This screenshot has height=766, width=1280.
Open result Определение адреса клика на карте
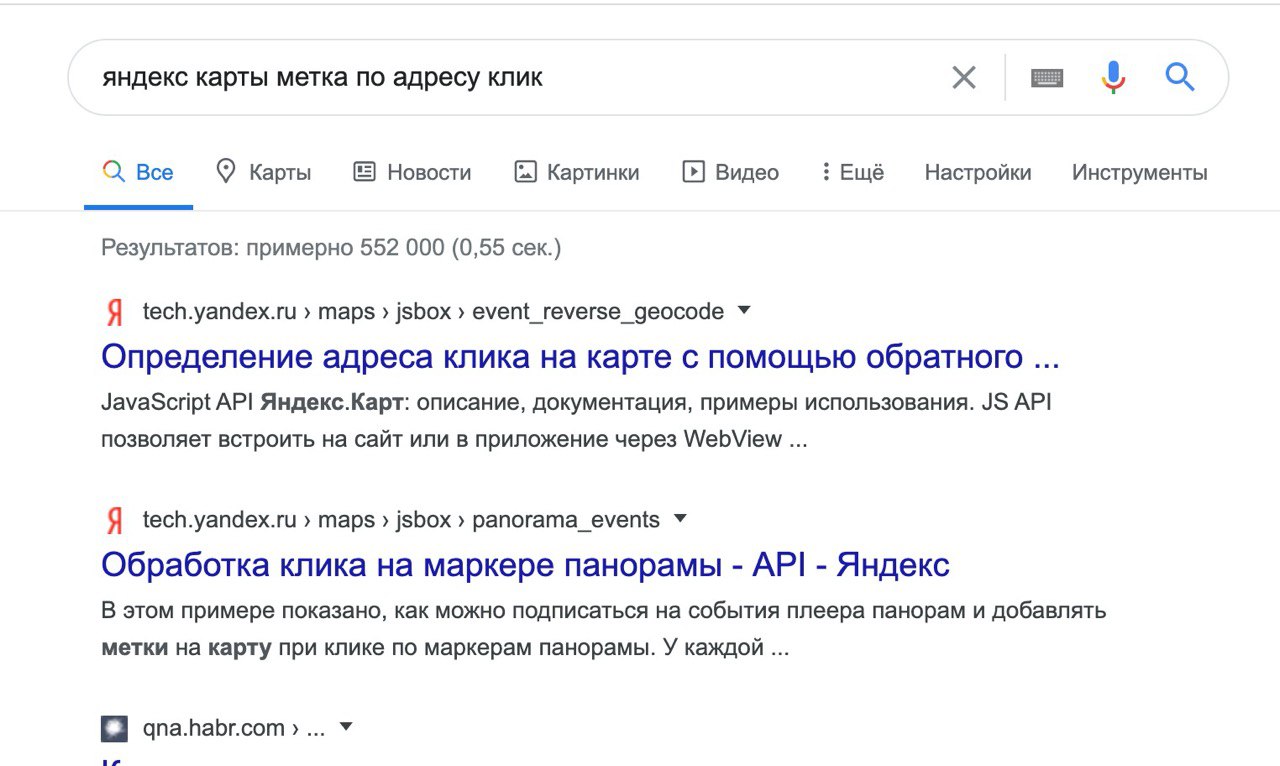(x=580, y=357)
